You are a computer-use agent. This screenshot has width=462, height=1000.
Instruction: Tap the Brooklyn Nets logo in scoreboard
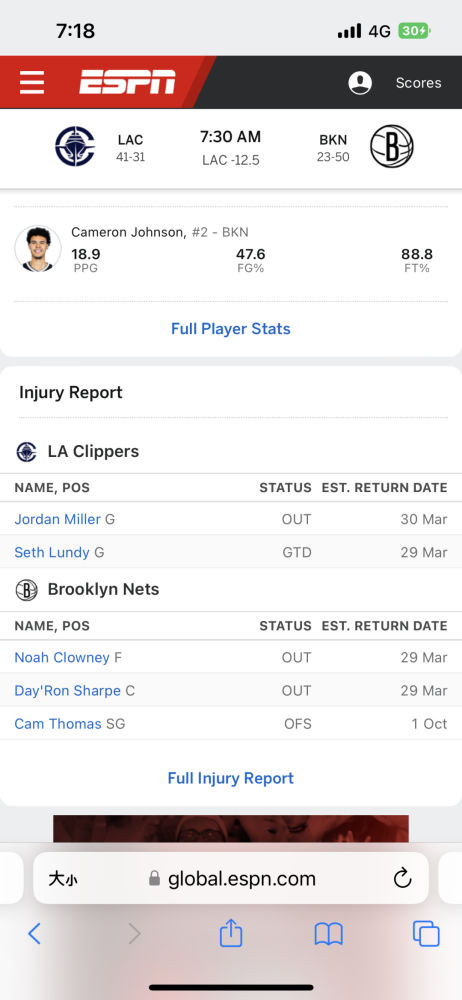[392, 146]
